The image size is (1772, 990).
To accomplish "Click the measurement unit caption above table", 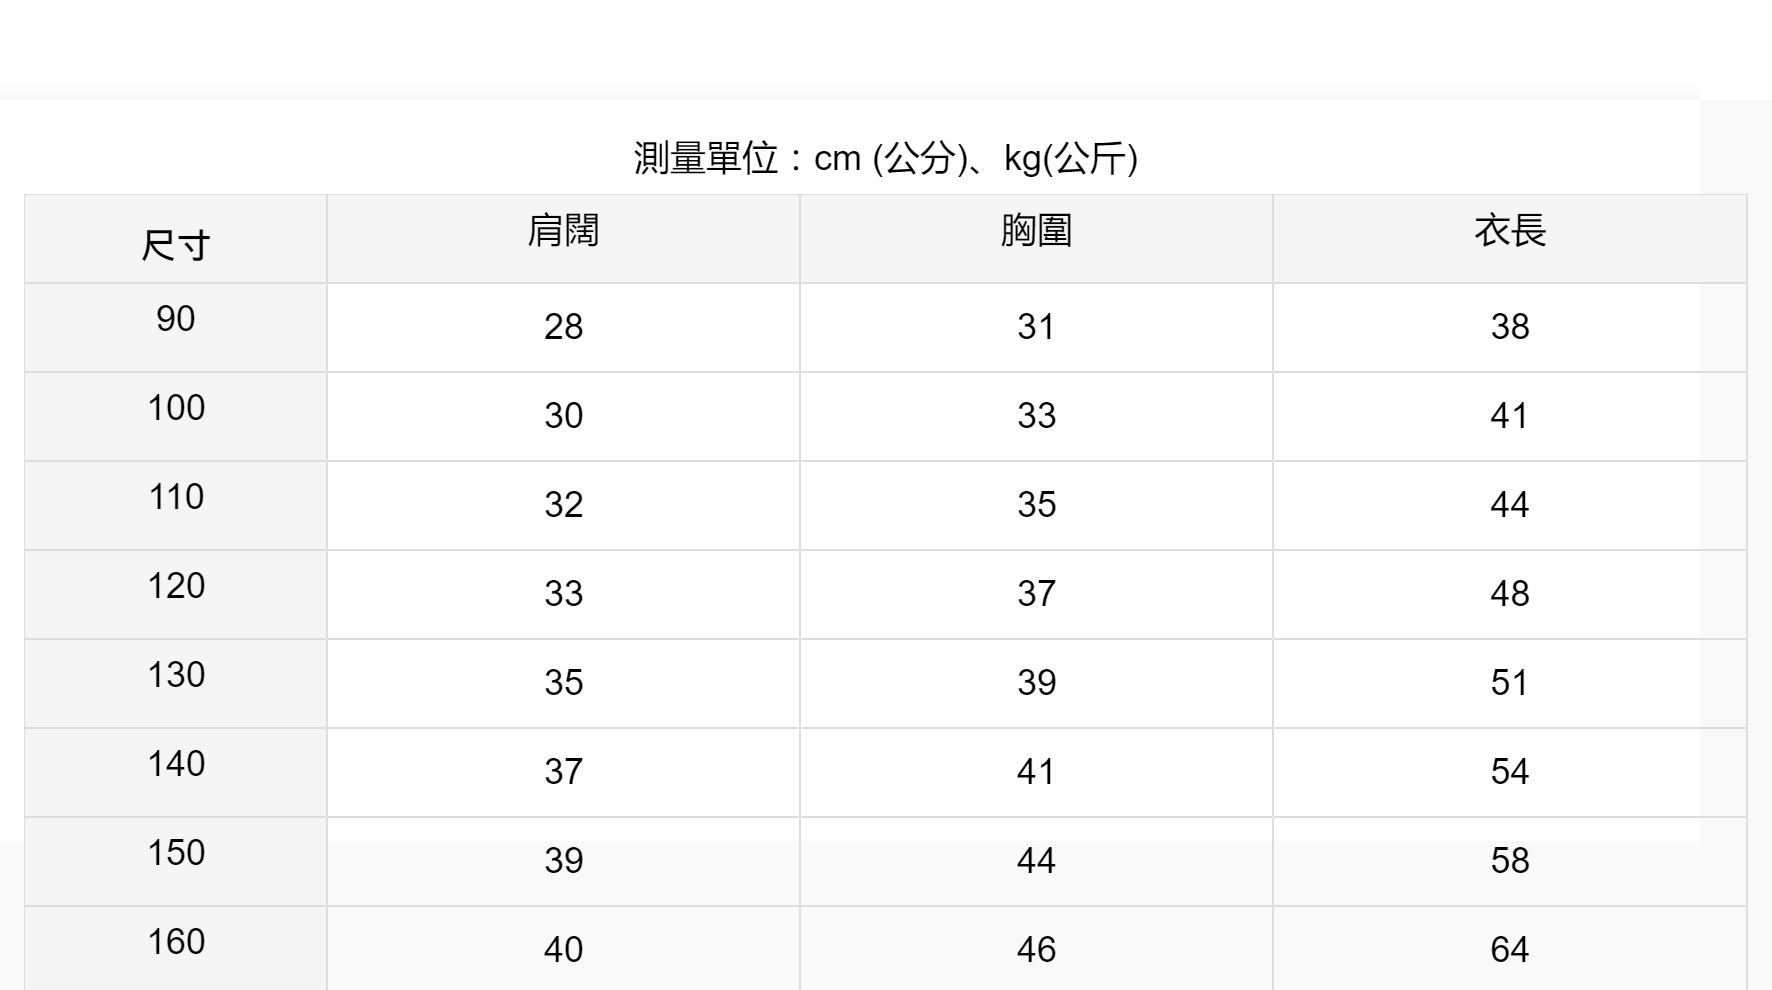I will point(885,158).
